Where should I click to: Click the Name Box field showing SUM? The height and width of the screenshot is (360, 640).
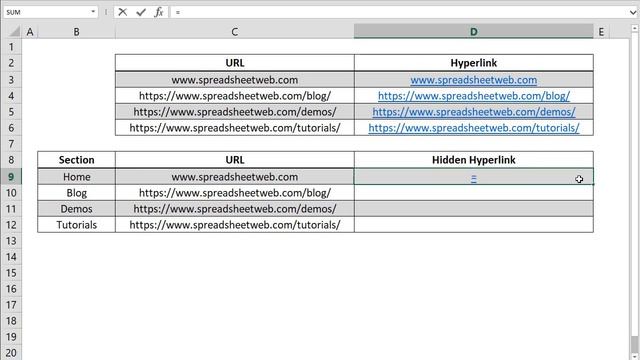click(x=47, y=12)
